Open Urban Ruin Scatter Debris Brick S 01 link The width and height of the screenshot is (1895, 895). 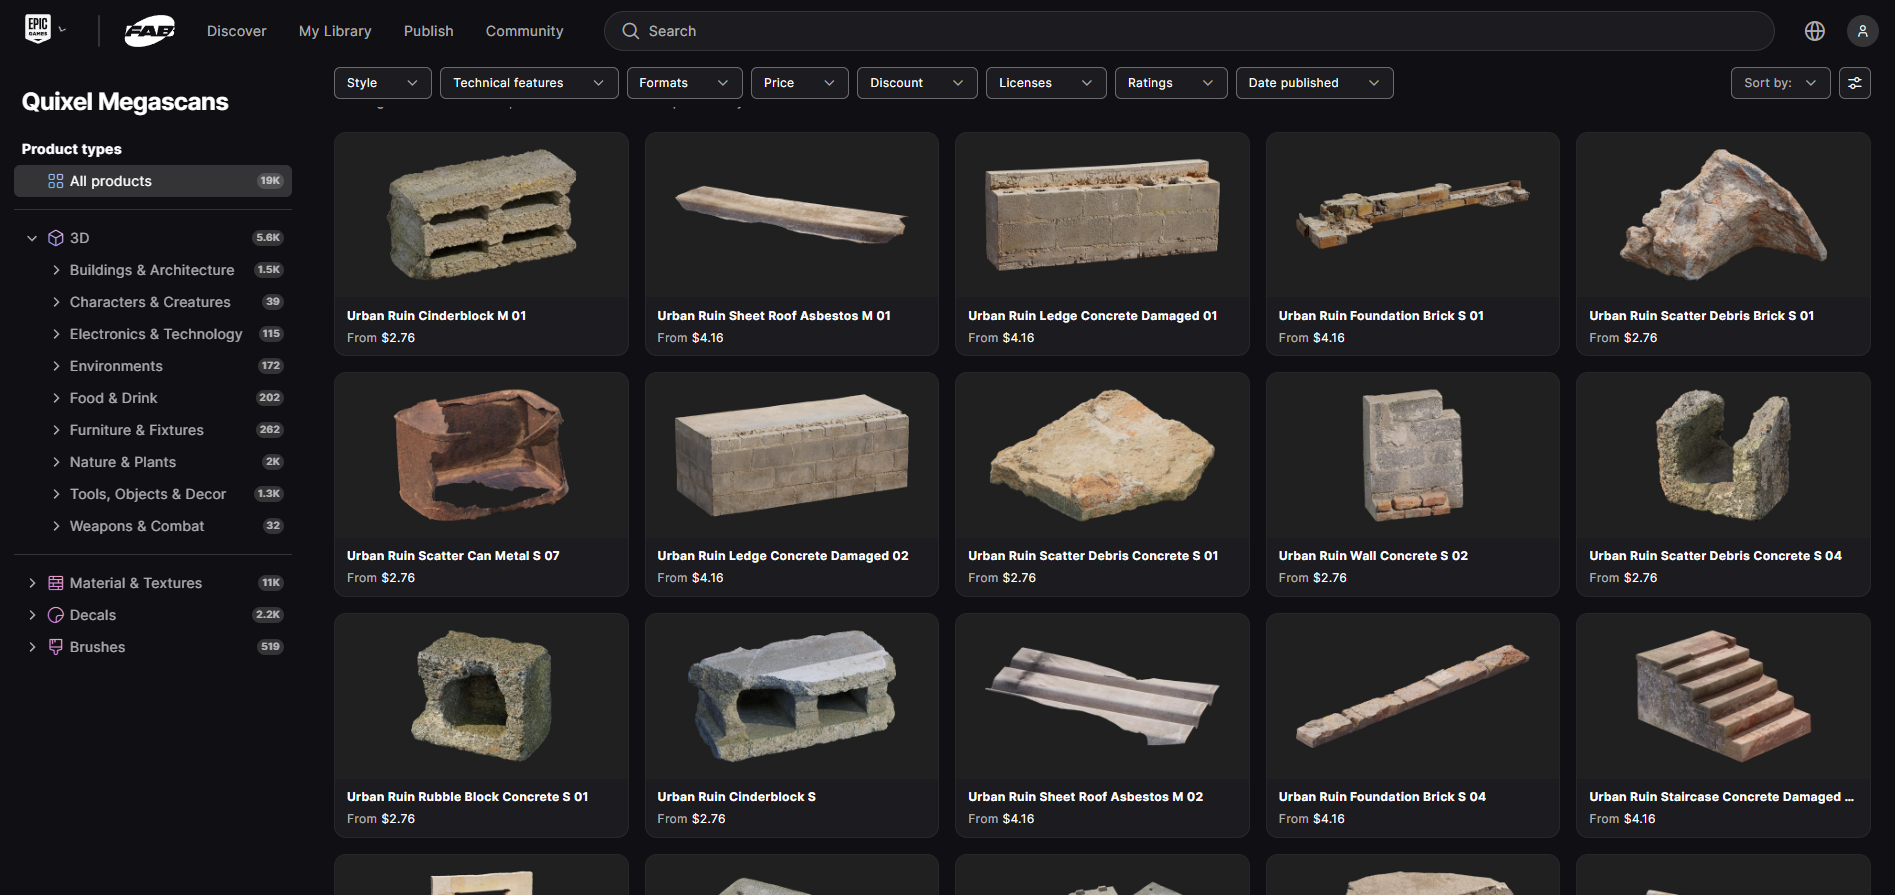click(x=1702, y=316)
